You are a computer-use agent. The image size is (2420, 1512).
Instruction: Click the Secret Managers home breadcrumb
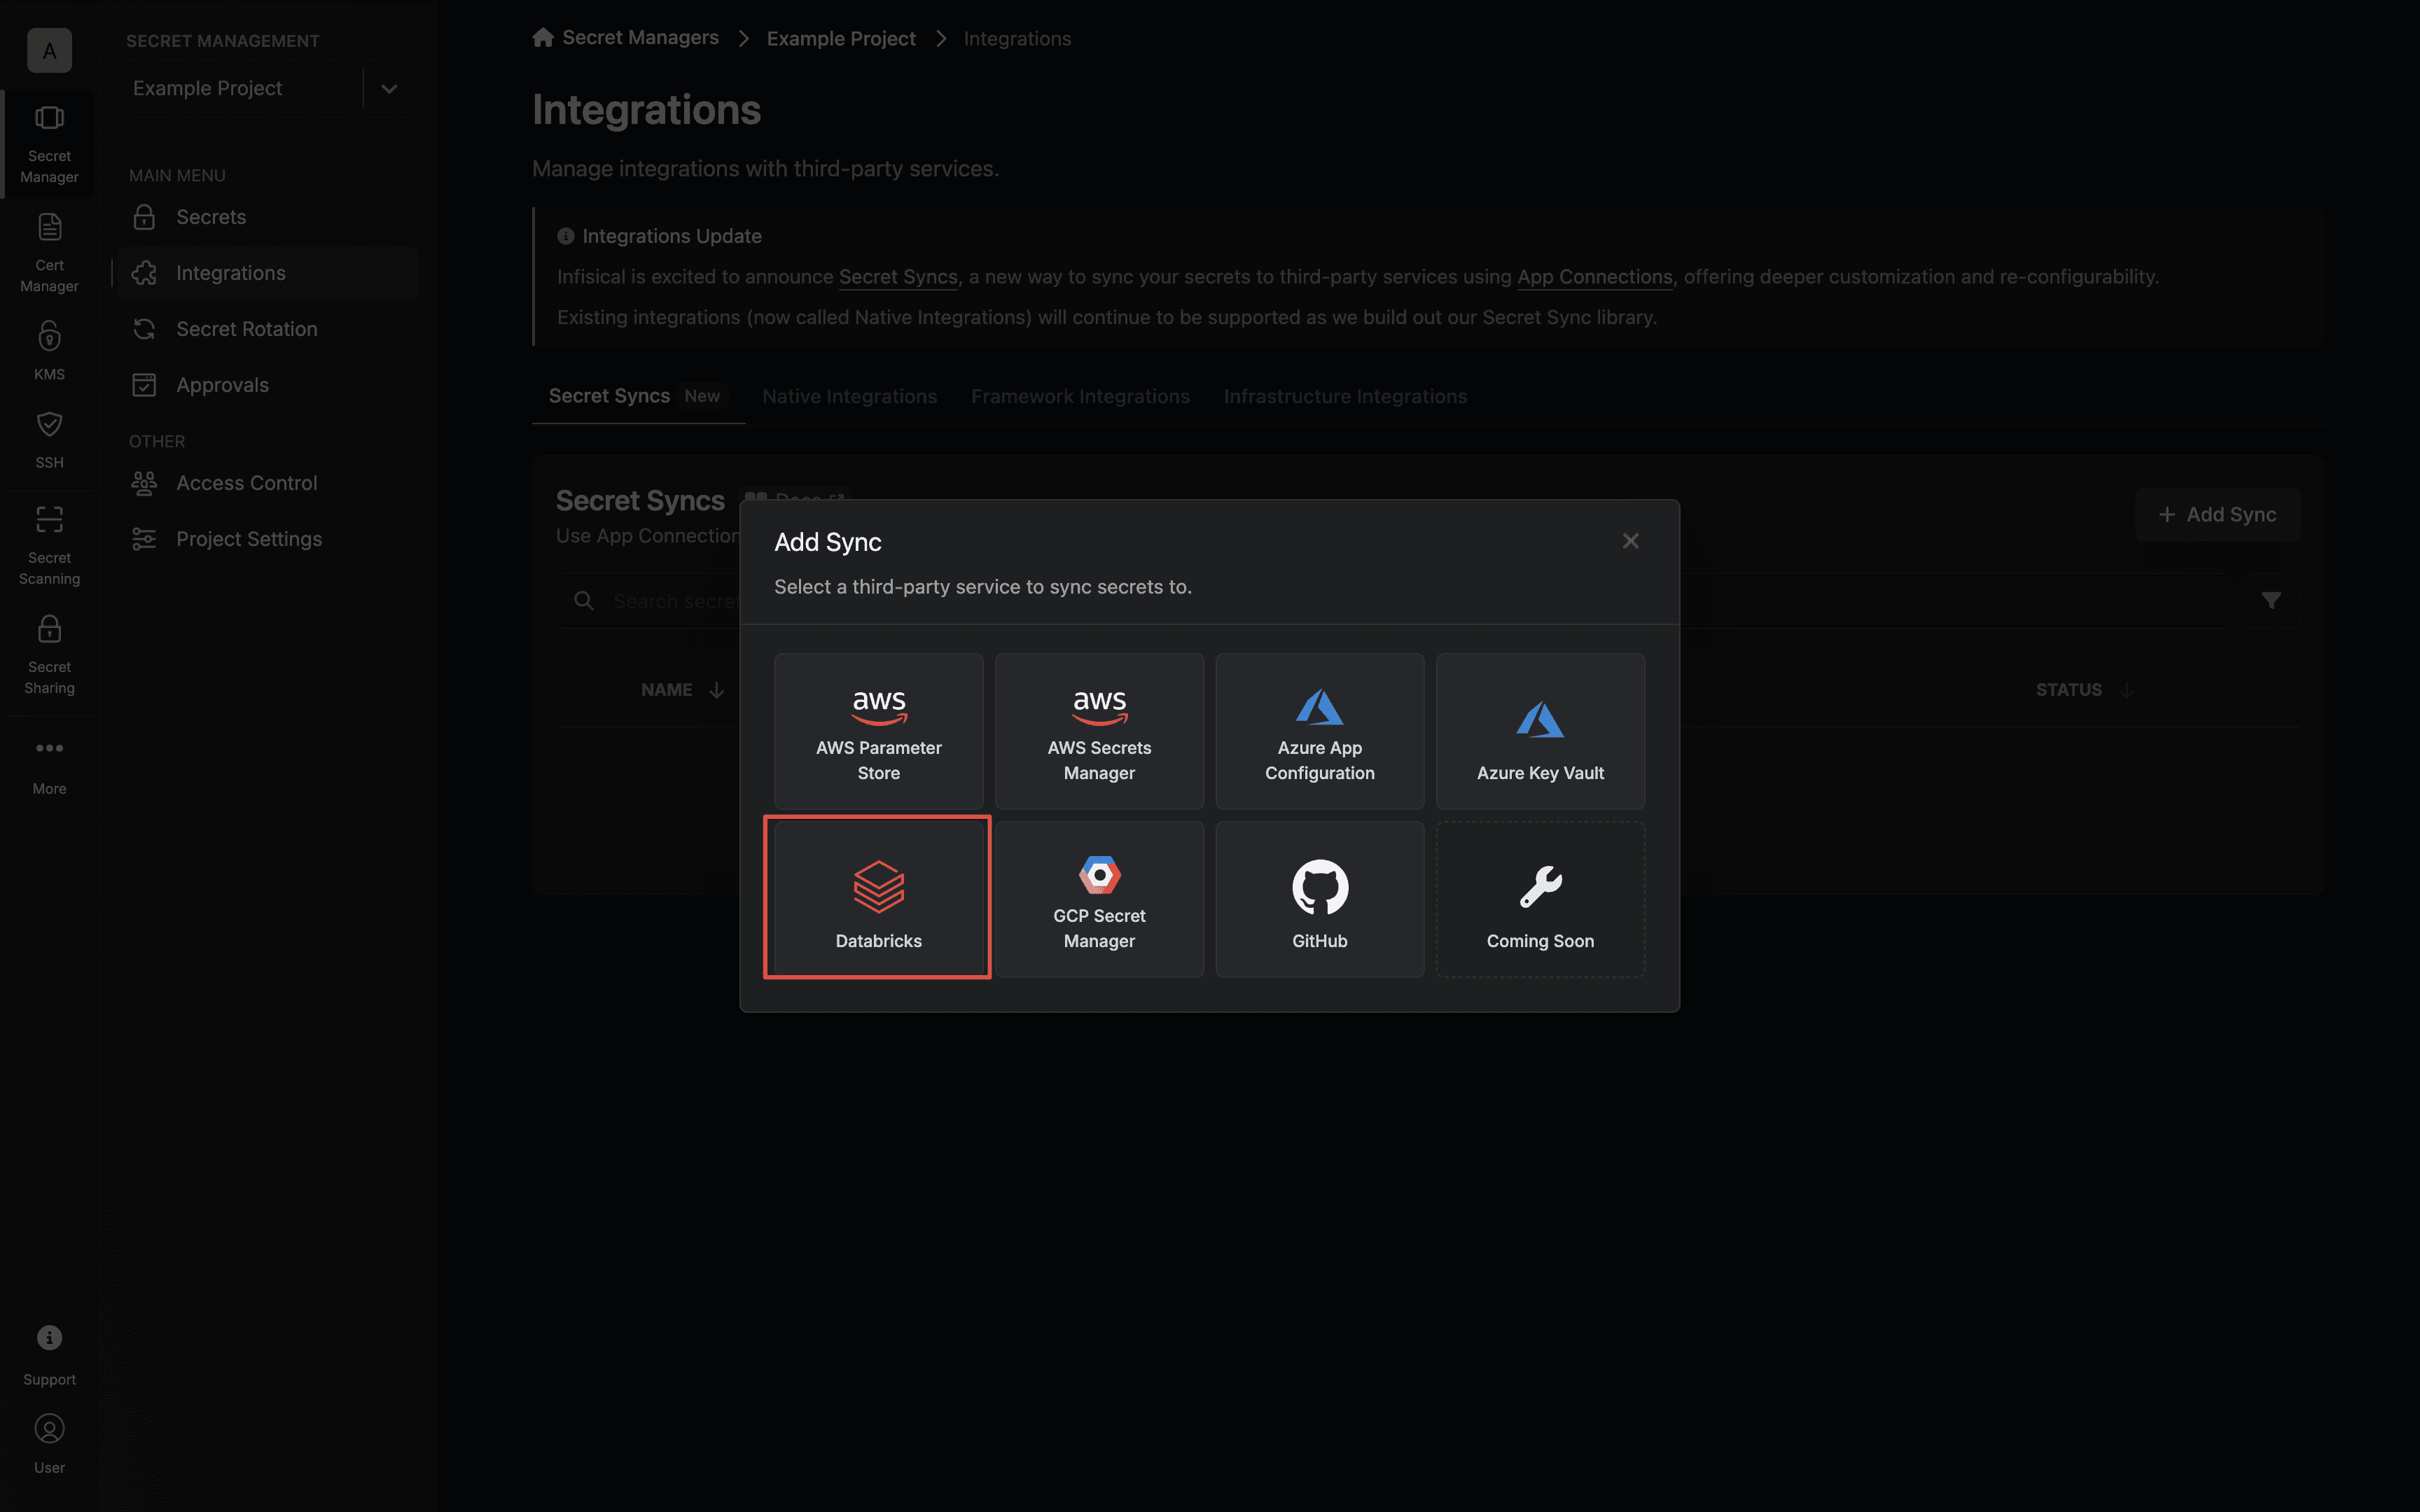coord(626,38)
